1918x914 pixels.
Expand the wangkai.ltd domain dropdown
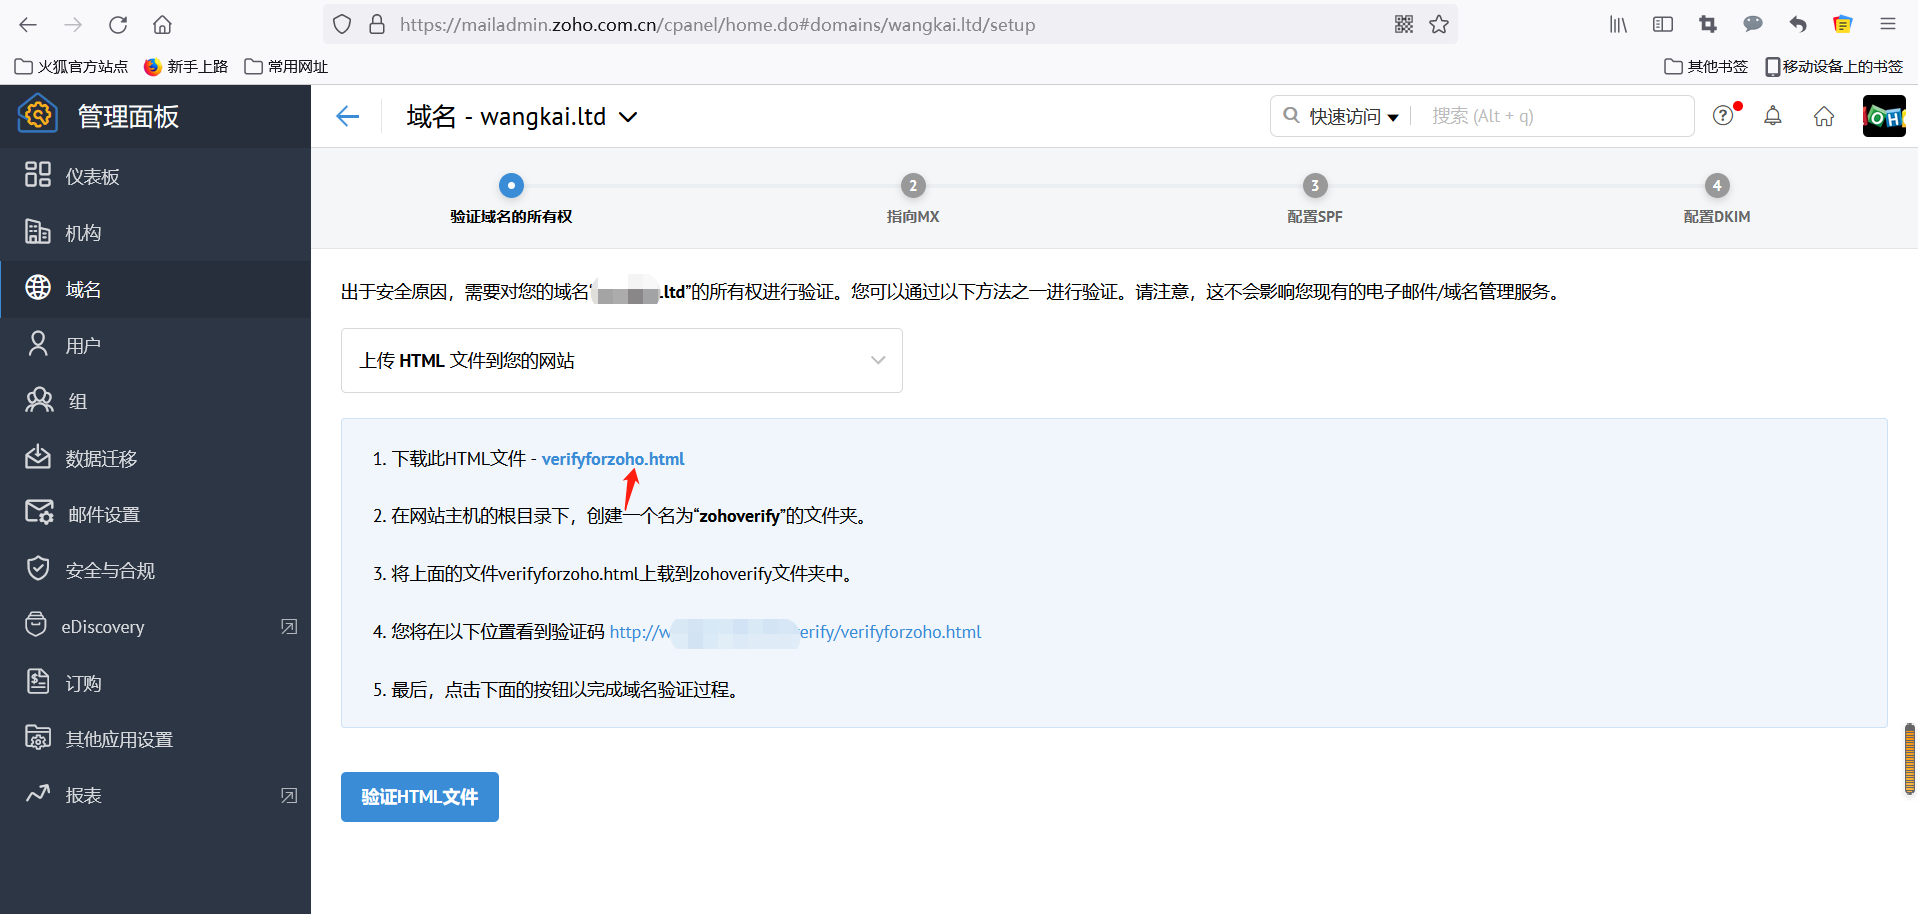tap(628, 117)
